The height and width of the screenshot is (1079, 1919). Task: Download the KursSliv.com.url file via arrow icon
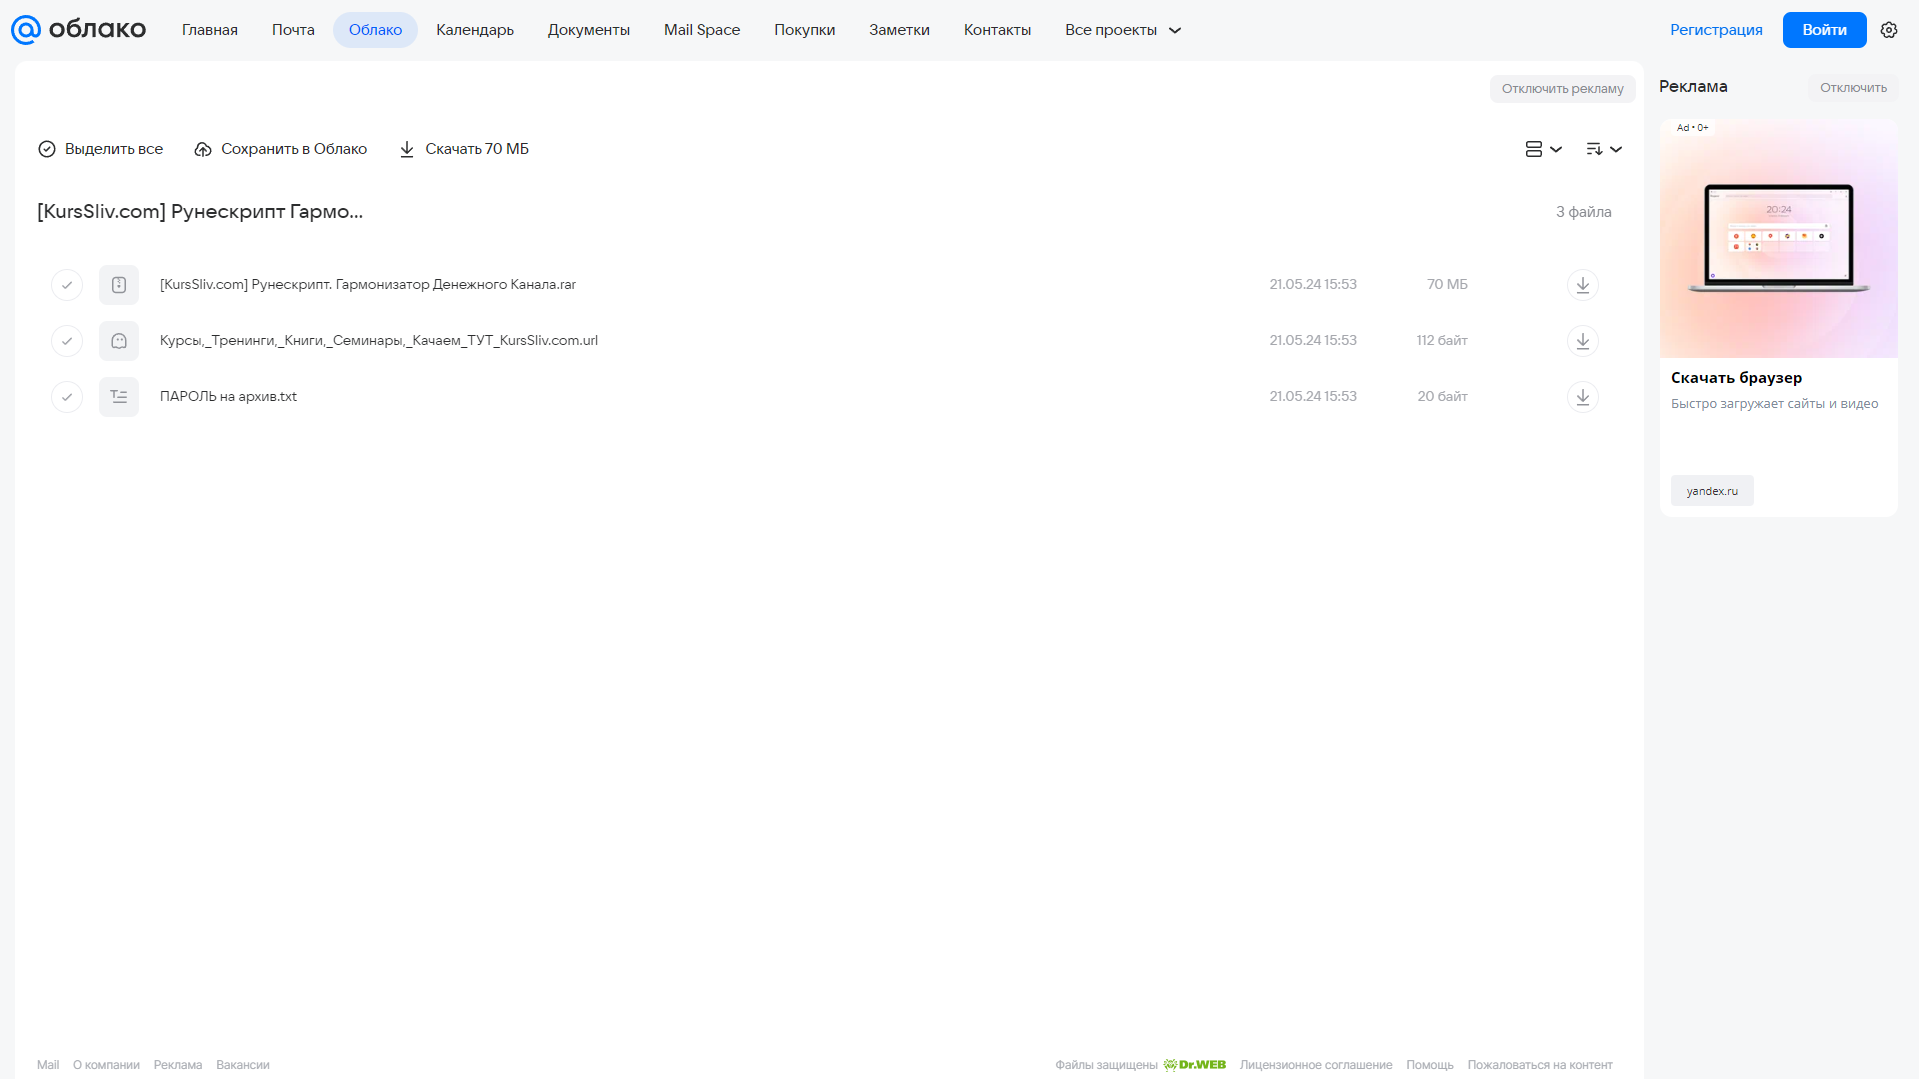1582,341
